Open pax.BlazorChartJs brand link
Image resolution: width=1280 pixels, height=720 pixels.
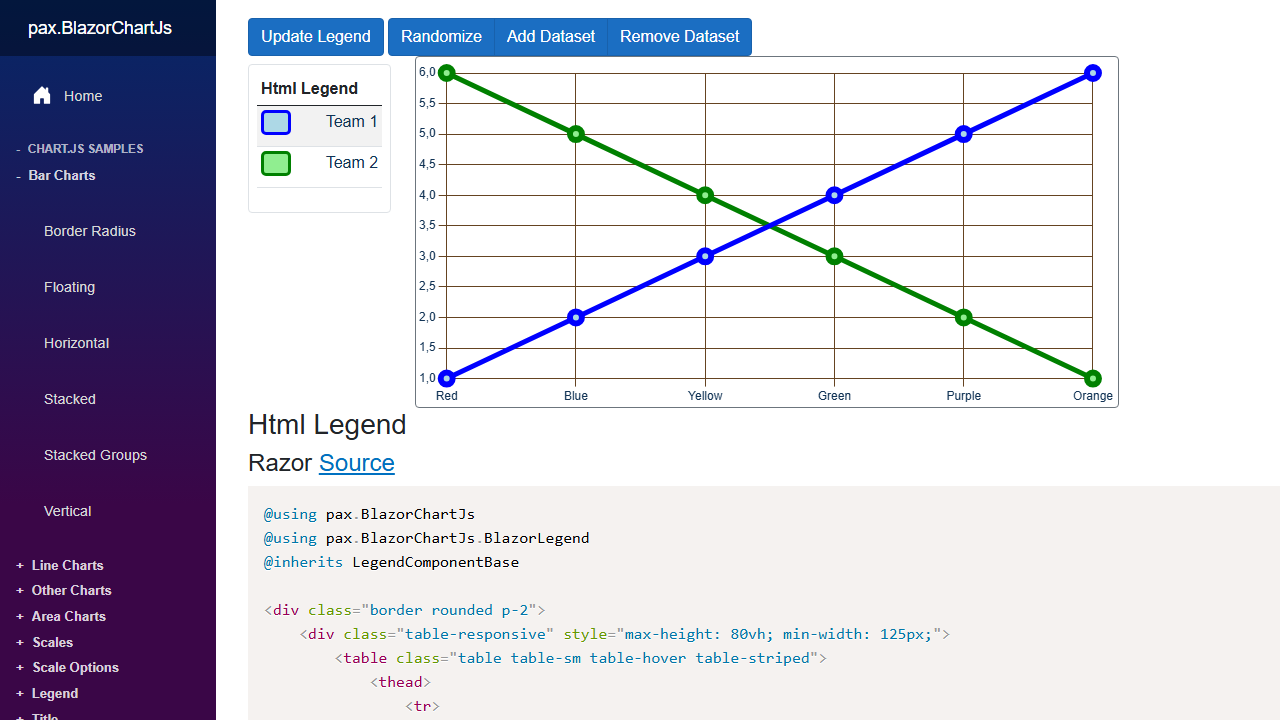coord(100,28)
